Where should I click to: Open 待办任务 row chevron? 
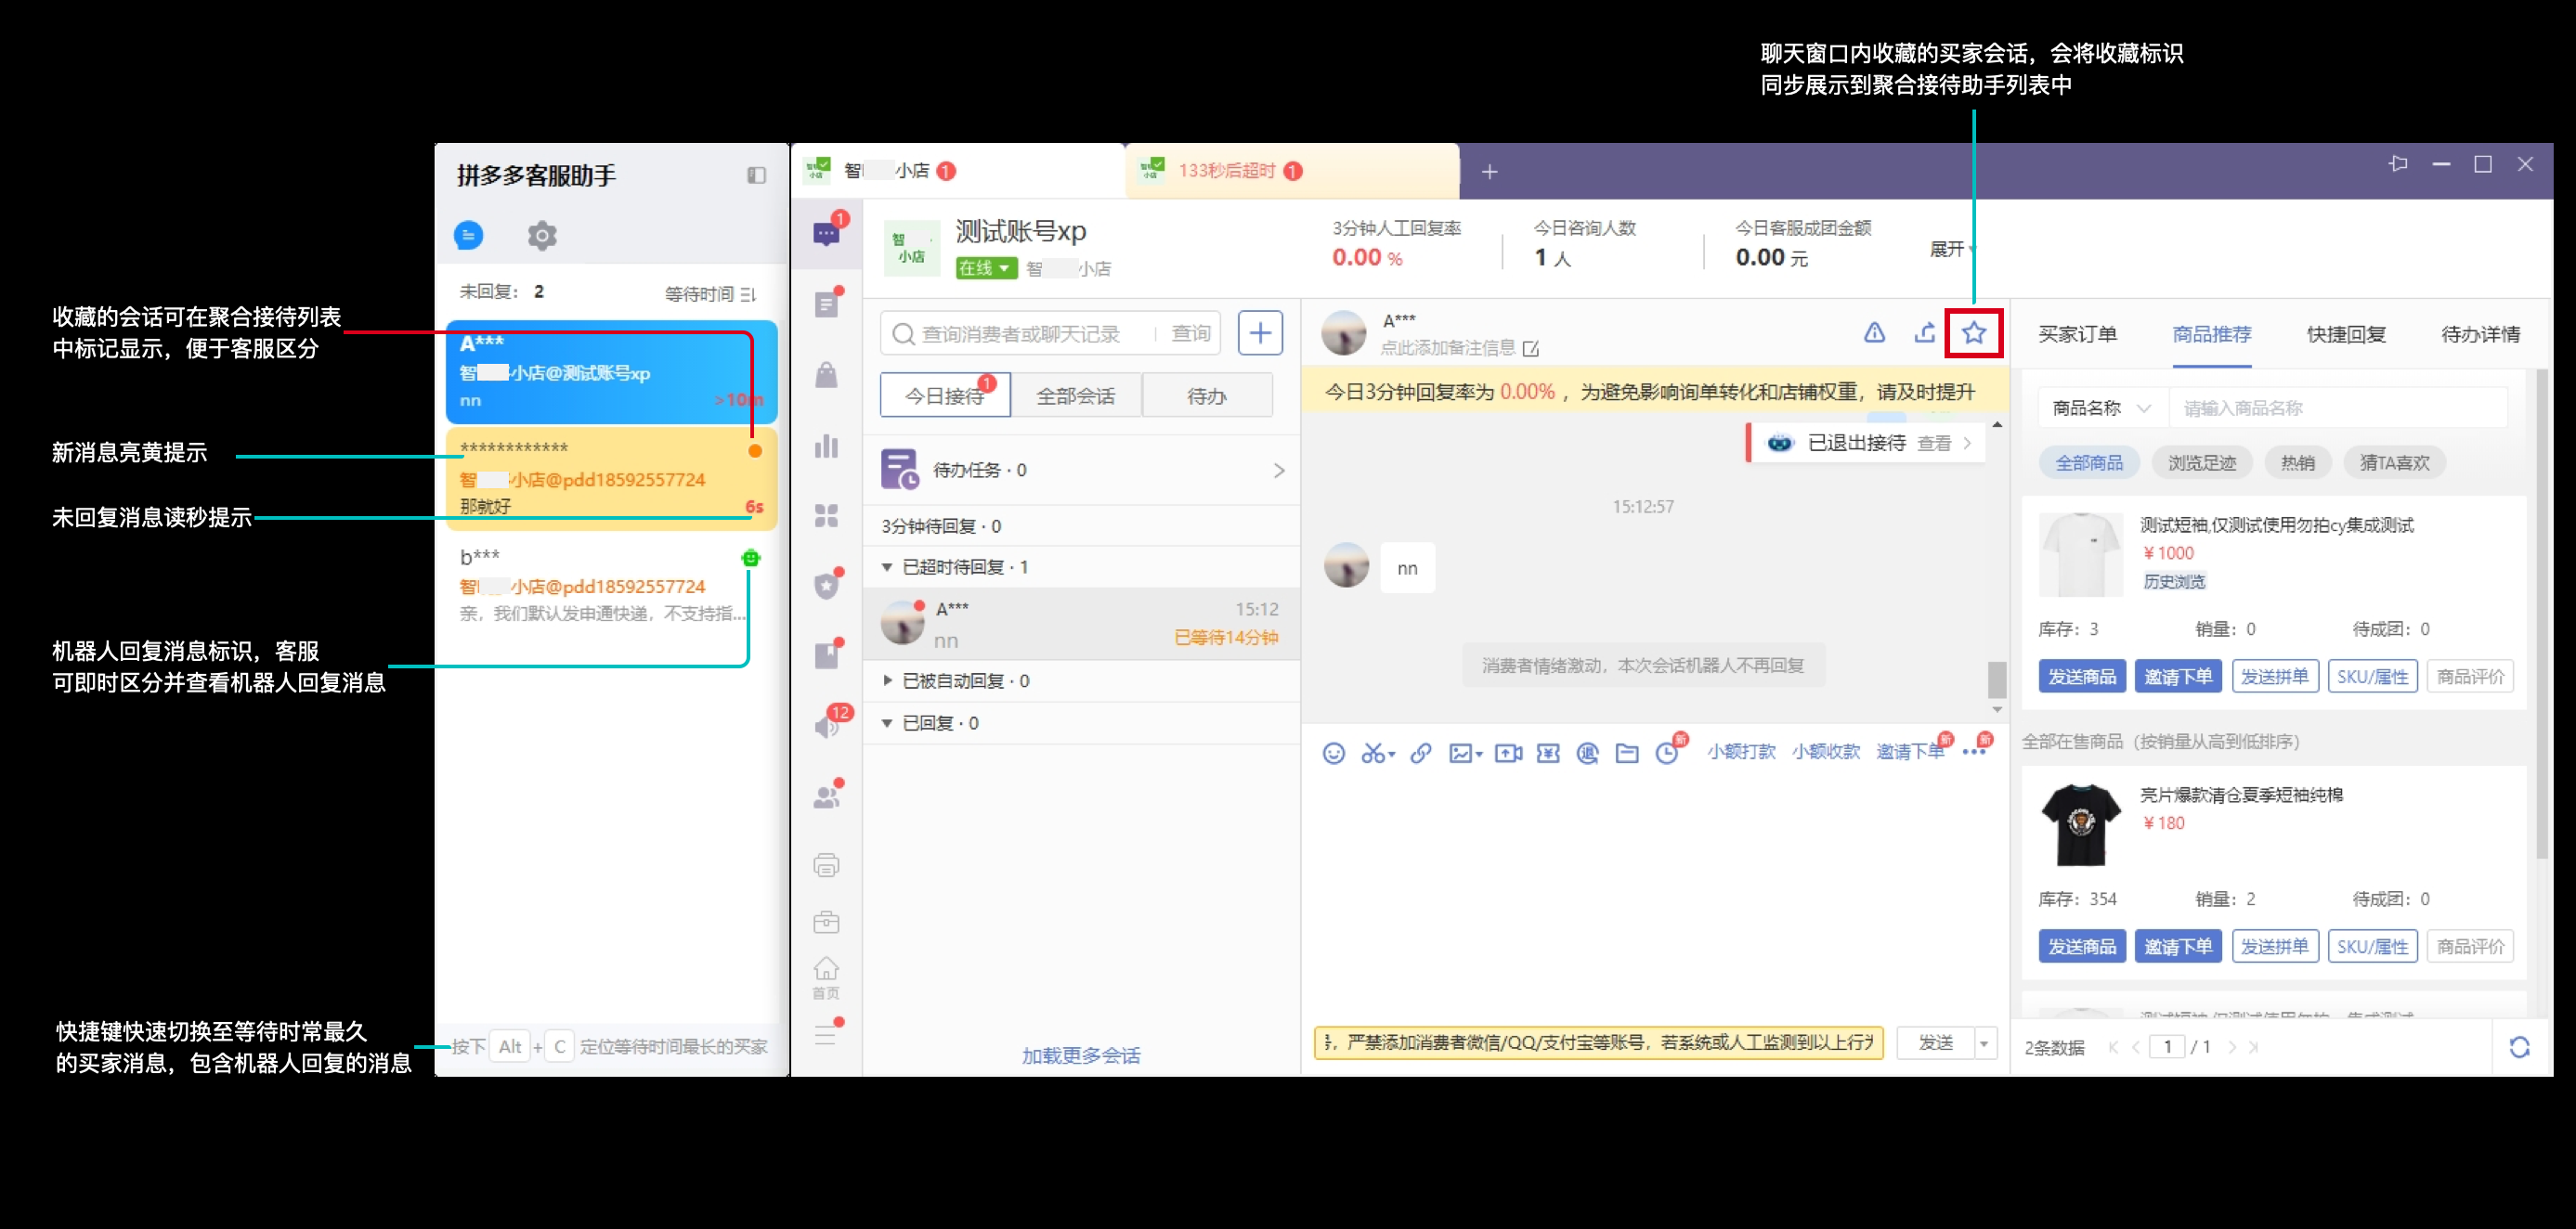pos(1278,470)
